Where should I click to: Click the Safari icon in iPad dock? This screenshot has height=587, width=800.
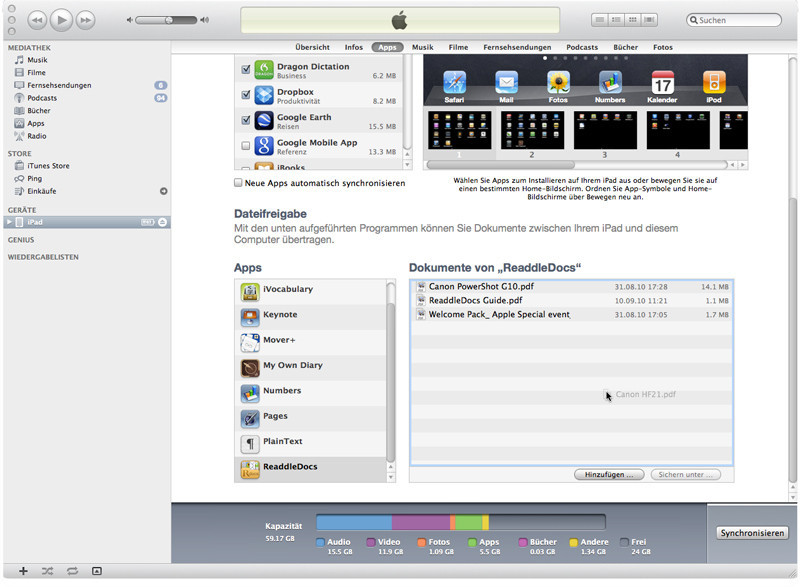coord(454,83)
